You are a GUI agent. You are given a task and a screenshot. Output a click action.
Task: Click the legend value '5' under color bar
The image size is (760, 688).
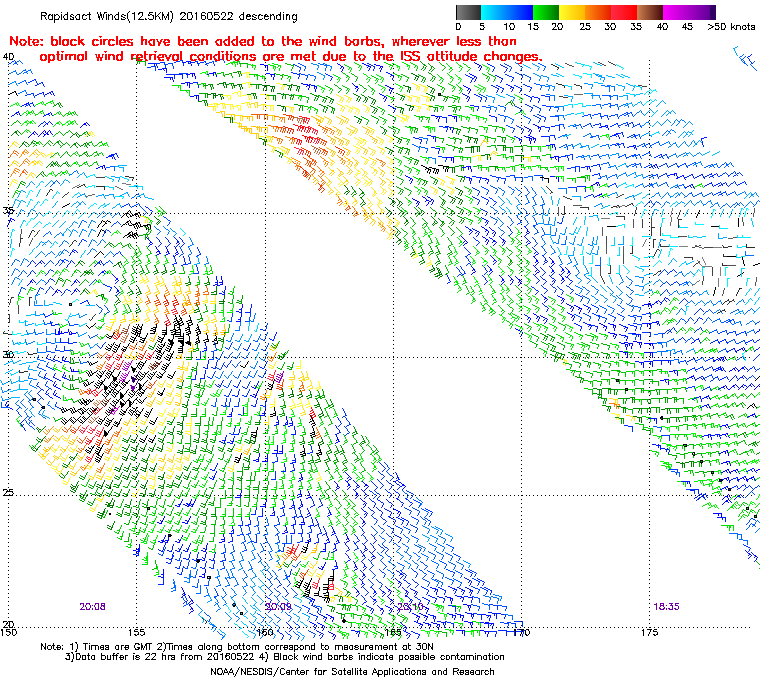(482, 27)
